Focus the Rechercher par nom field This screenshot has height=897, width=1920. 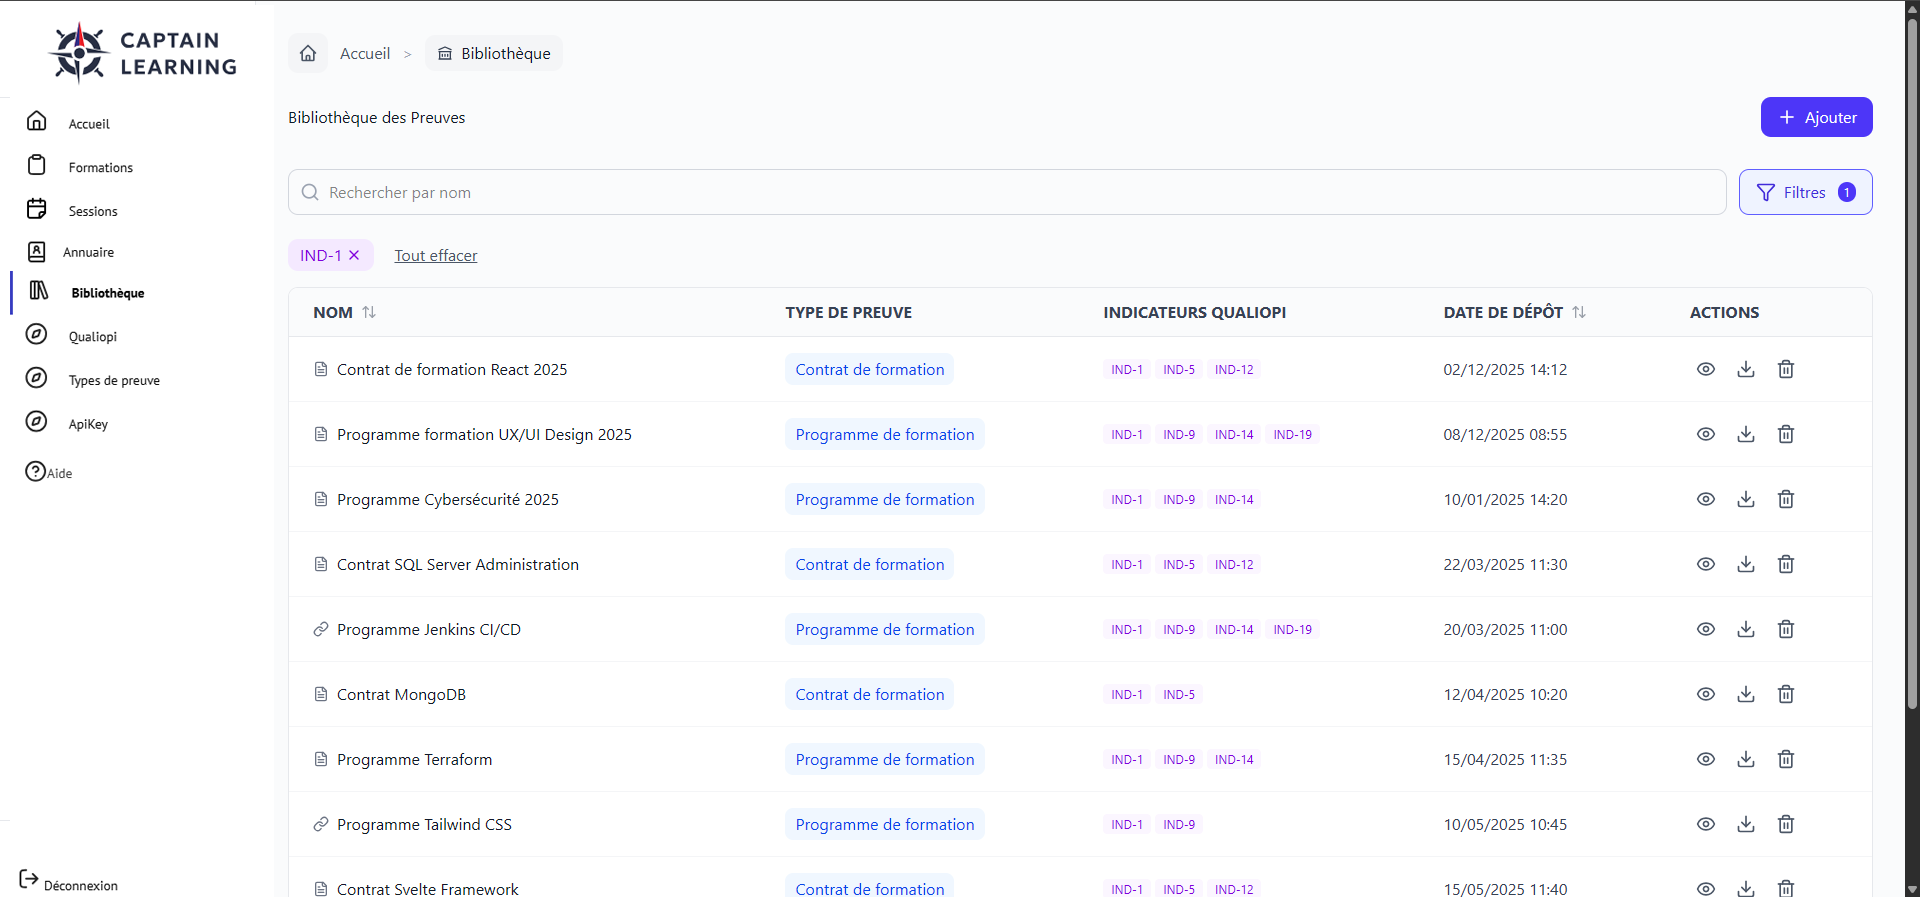1006,192
